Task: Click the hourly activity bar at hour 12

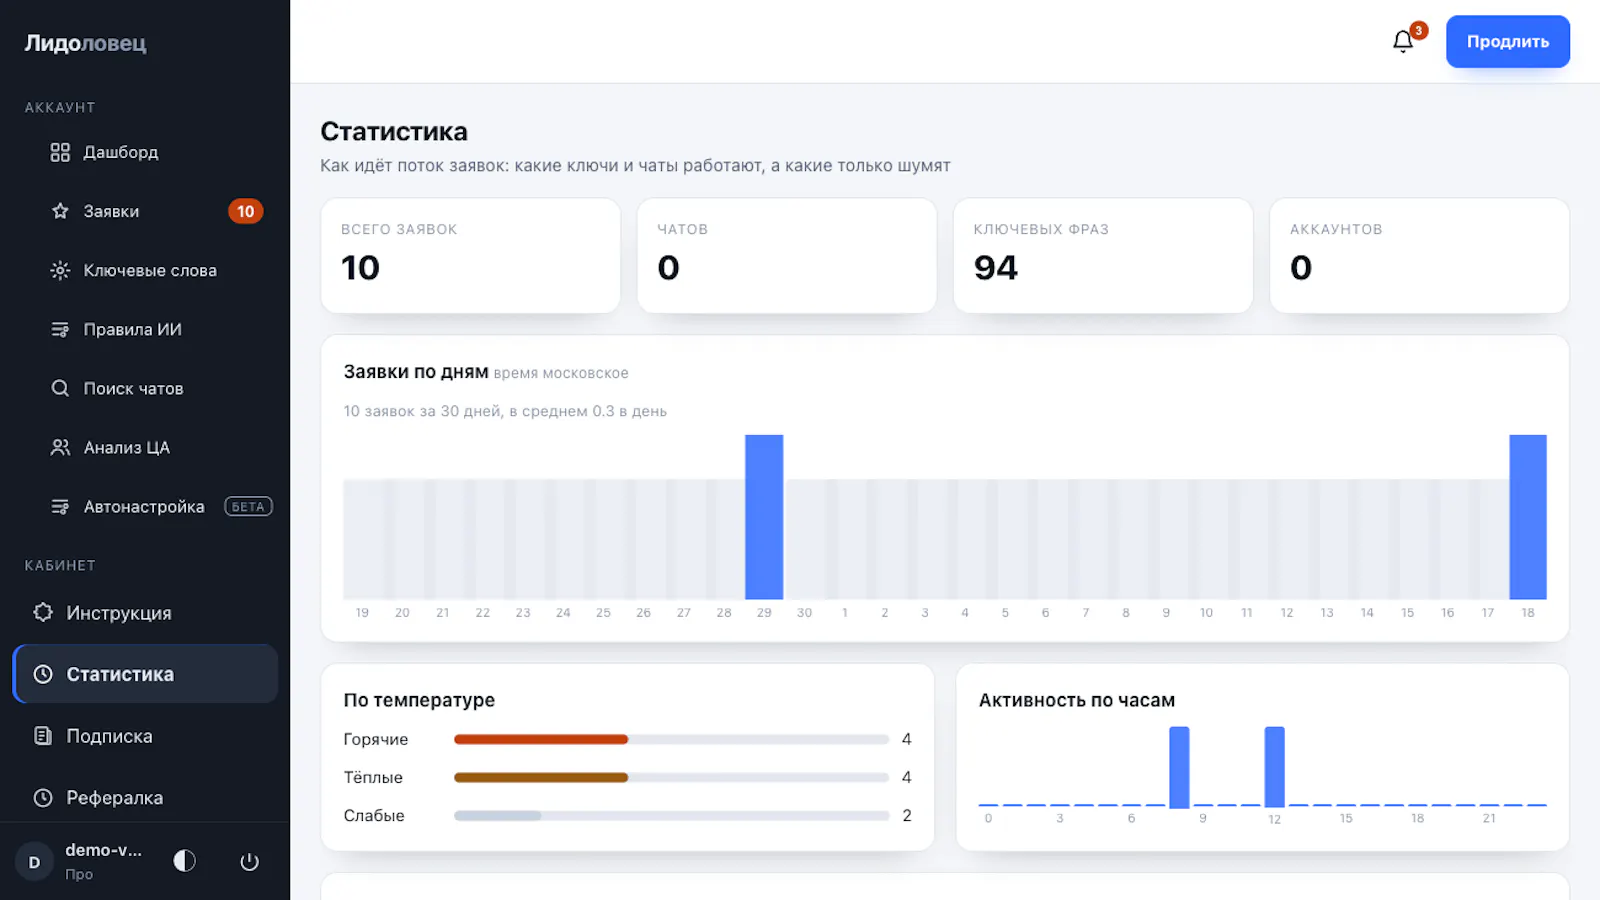Action: [x=1274, y=766]
